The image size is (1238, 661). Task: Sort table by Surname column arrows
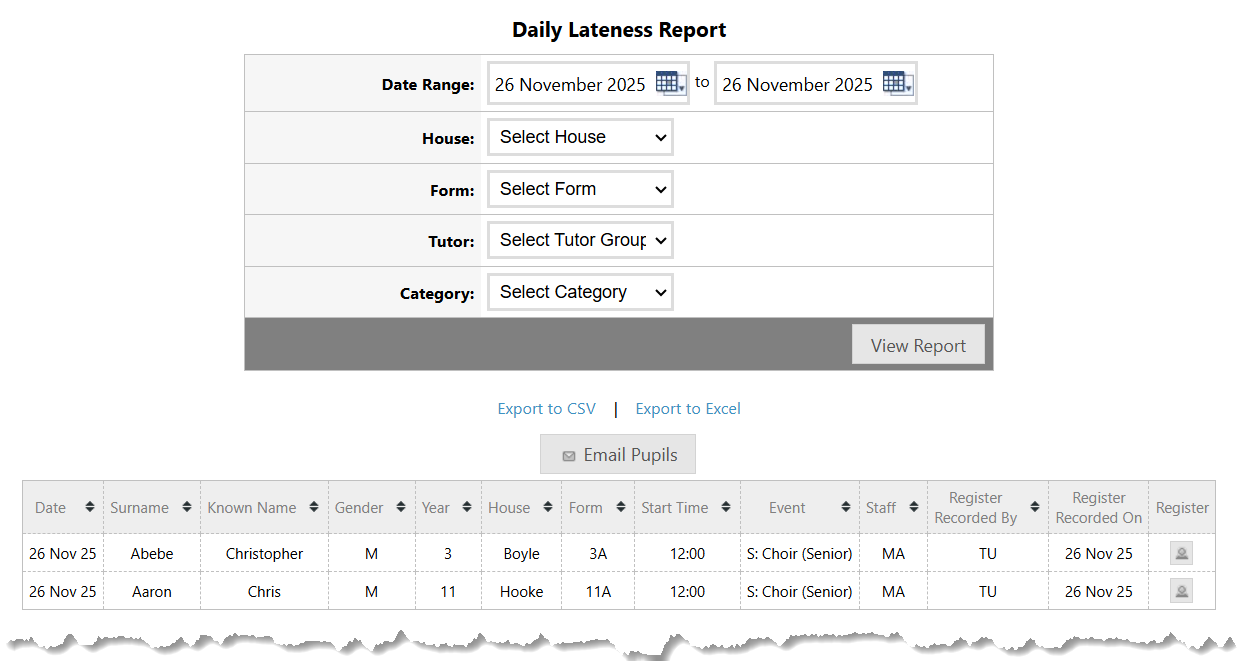(187, 507)
